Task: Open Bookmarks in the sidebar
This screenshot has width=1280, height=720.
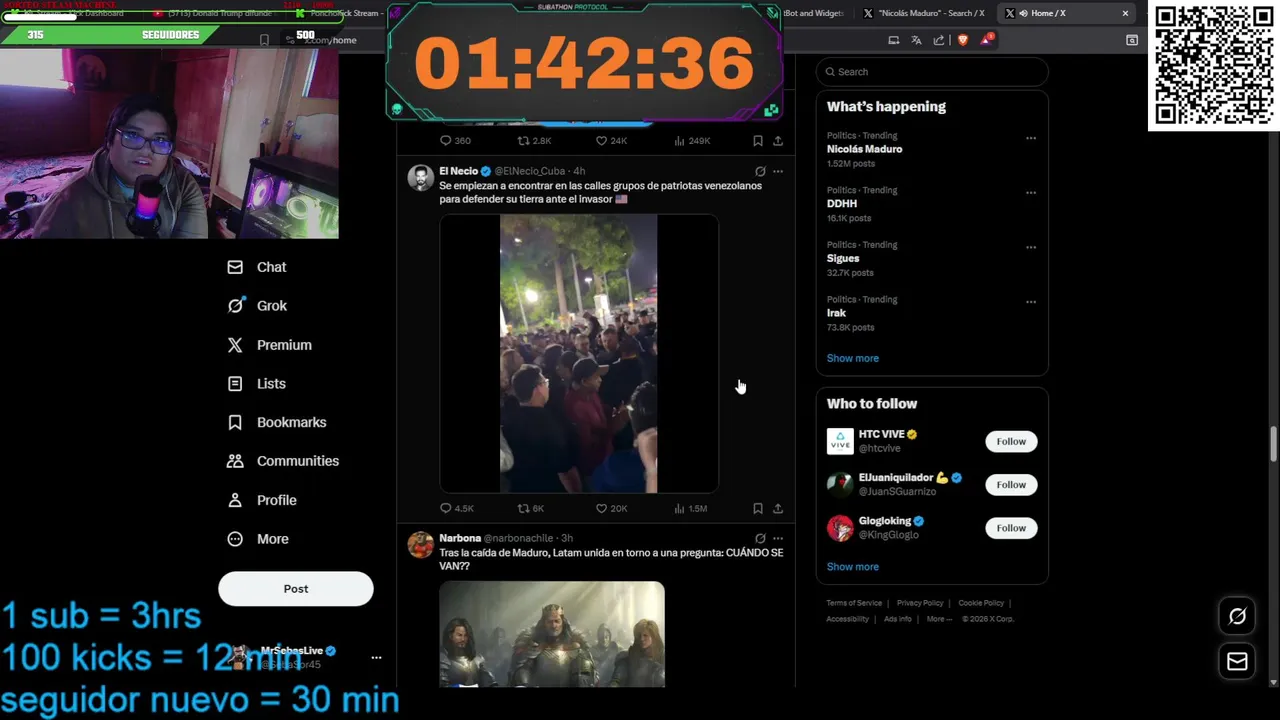Action: 277,423
